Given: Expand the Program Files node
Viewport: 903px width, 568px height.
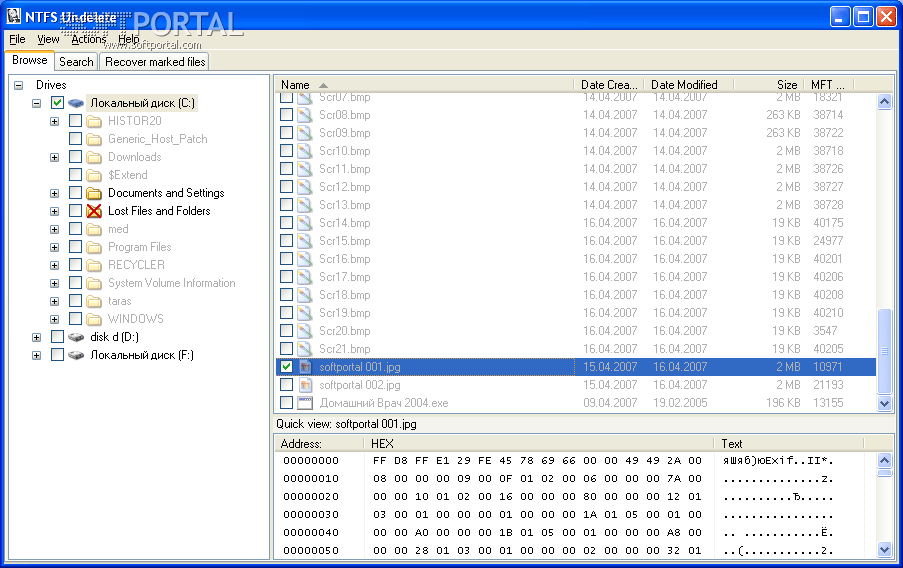Looking at the screenshot, I should (54, 248).
